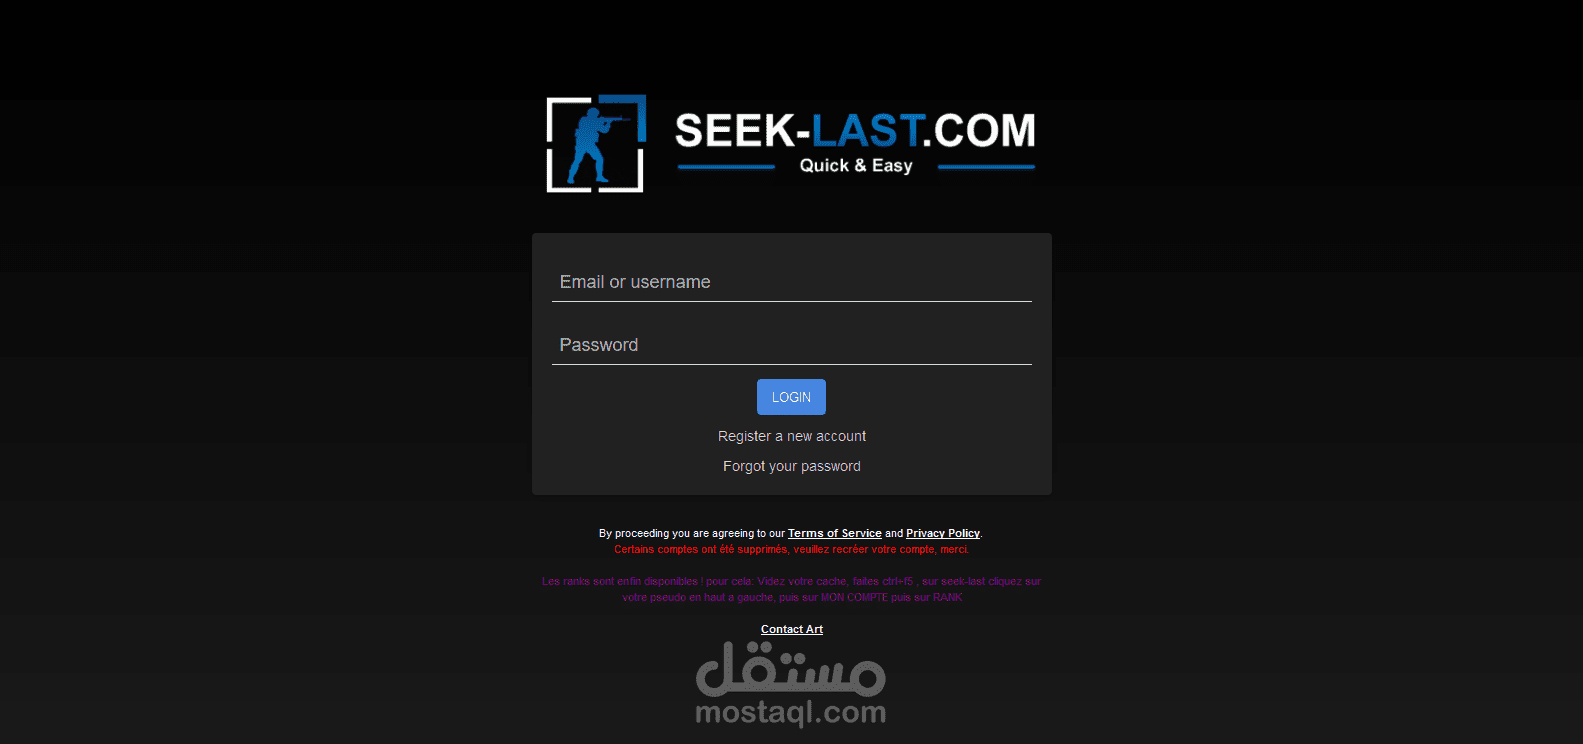
Task: Open the Terms of Service link
Action: point(835,533)
